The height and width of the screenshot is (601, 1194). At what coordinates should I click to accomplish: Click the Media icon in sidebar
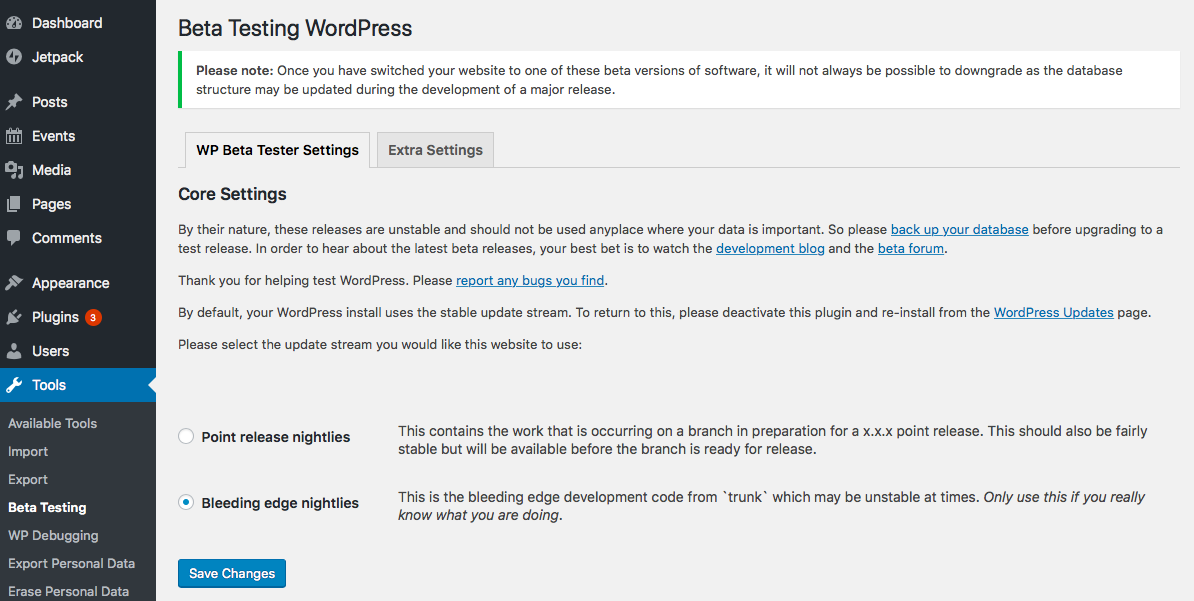[14, 170]
